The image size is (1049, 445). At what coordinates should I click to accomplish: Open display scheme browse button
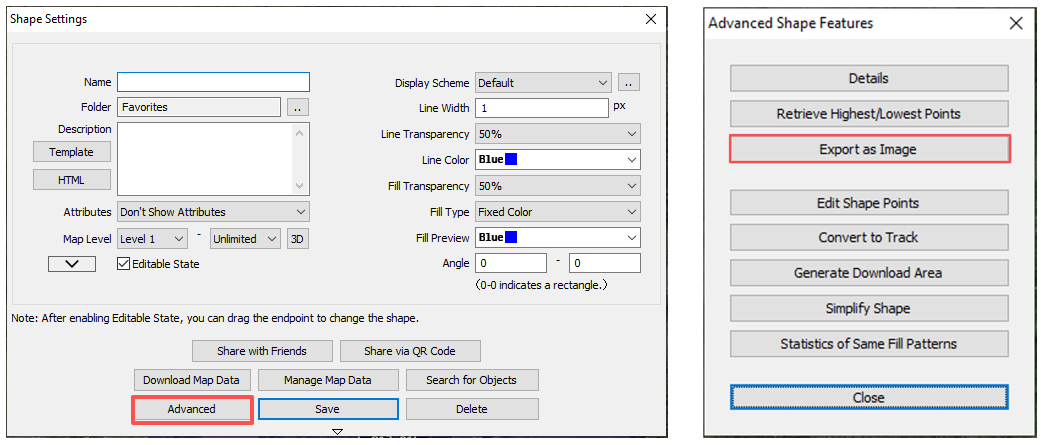coord(629,83)
